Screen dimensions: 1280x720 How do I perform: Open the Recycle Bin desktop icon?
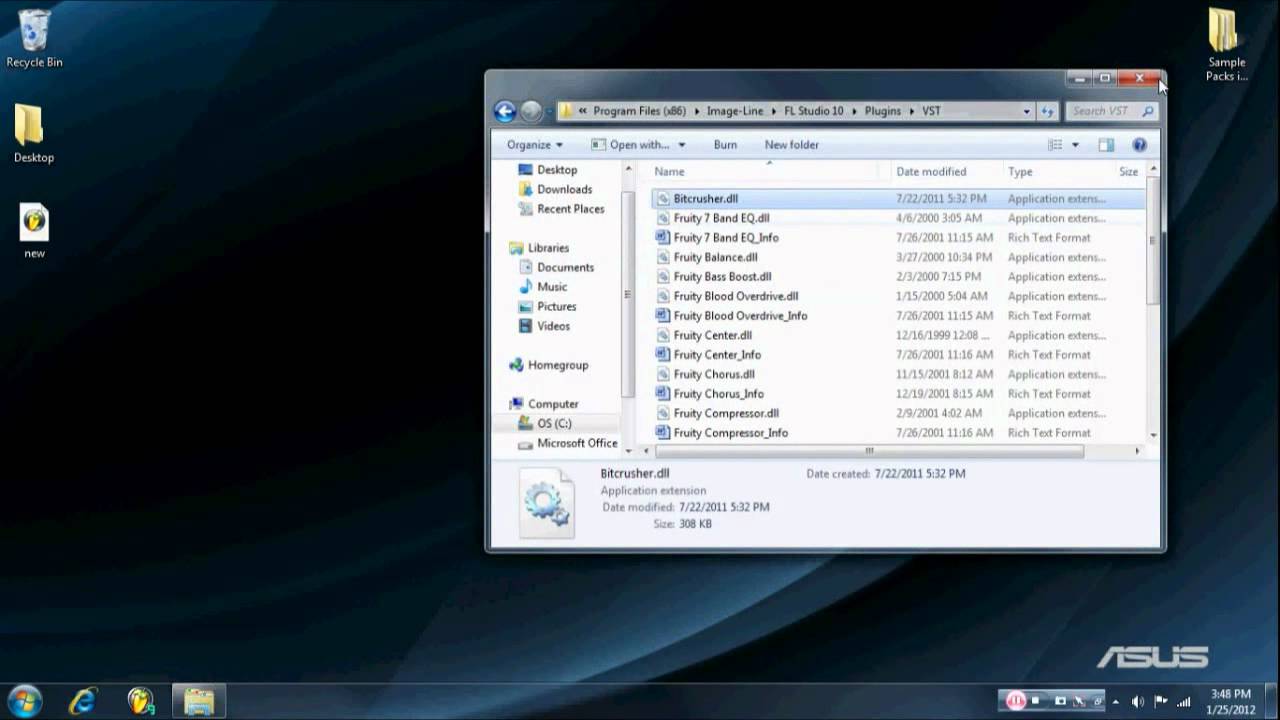point(34,39)
